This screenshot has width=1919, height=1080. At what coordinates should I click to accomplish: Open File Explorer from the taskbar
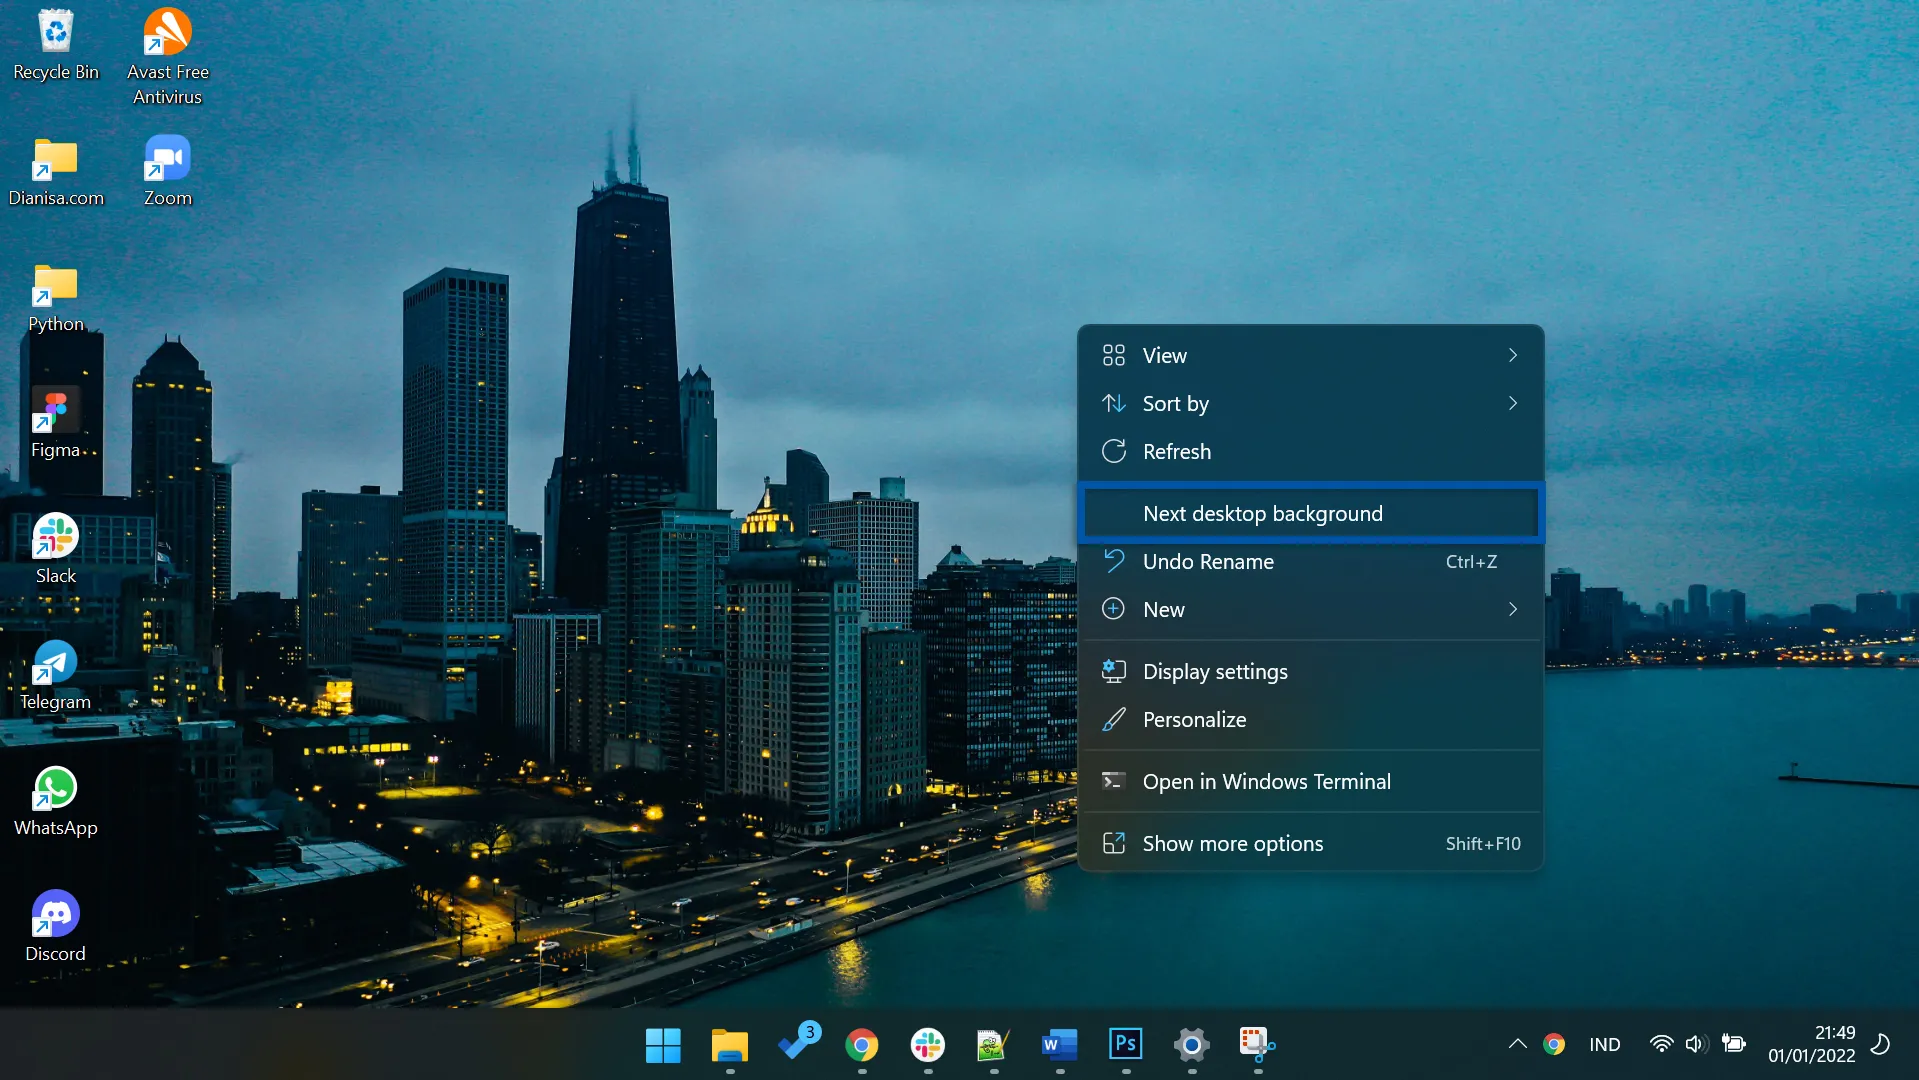729,1045
